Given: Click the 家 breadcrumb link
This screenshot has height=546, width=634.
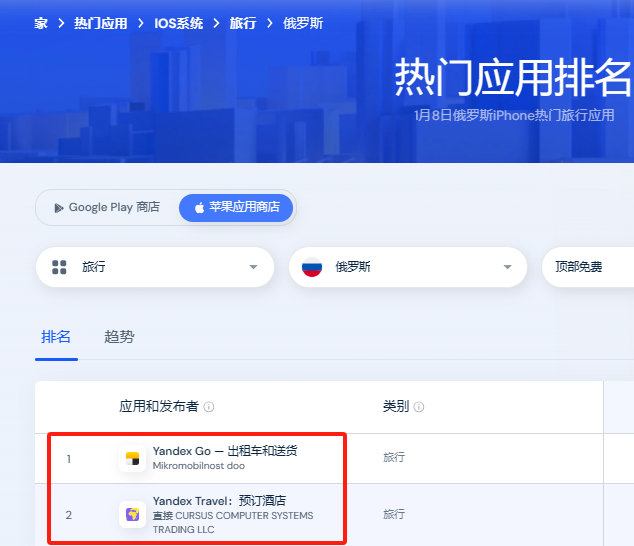Looking at the screenshot, I should 41,23.
